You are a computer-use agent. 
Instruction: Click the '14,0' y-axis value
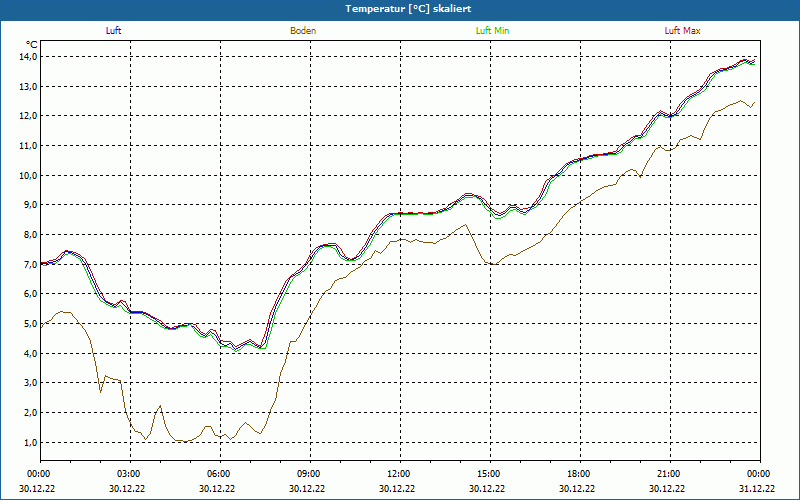coord(29,57)
